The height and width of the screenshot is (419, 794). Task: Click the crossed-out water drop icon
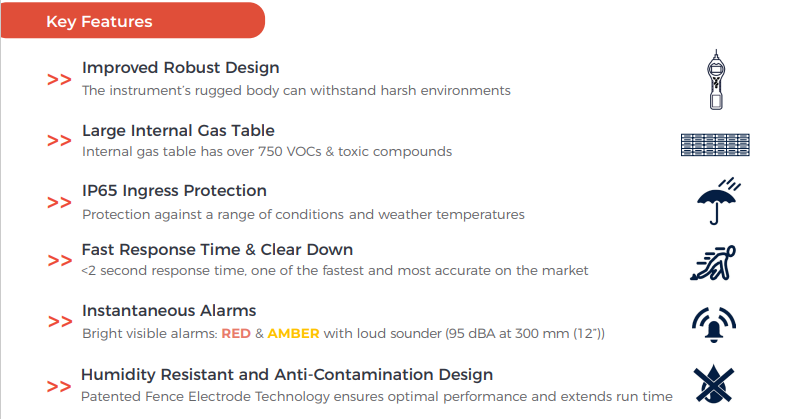[713, 384]
